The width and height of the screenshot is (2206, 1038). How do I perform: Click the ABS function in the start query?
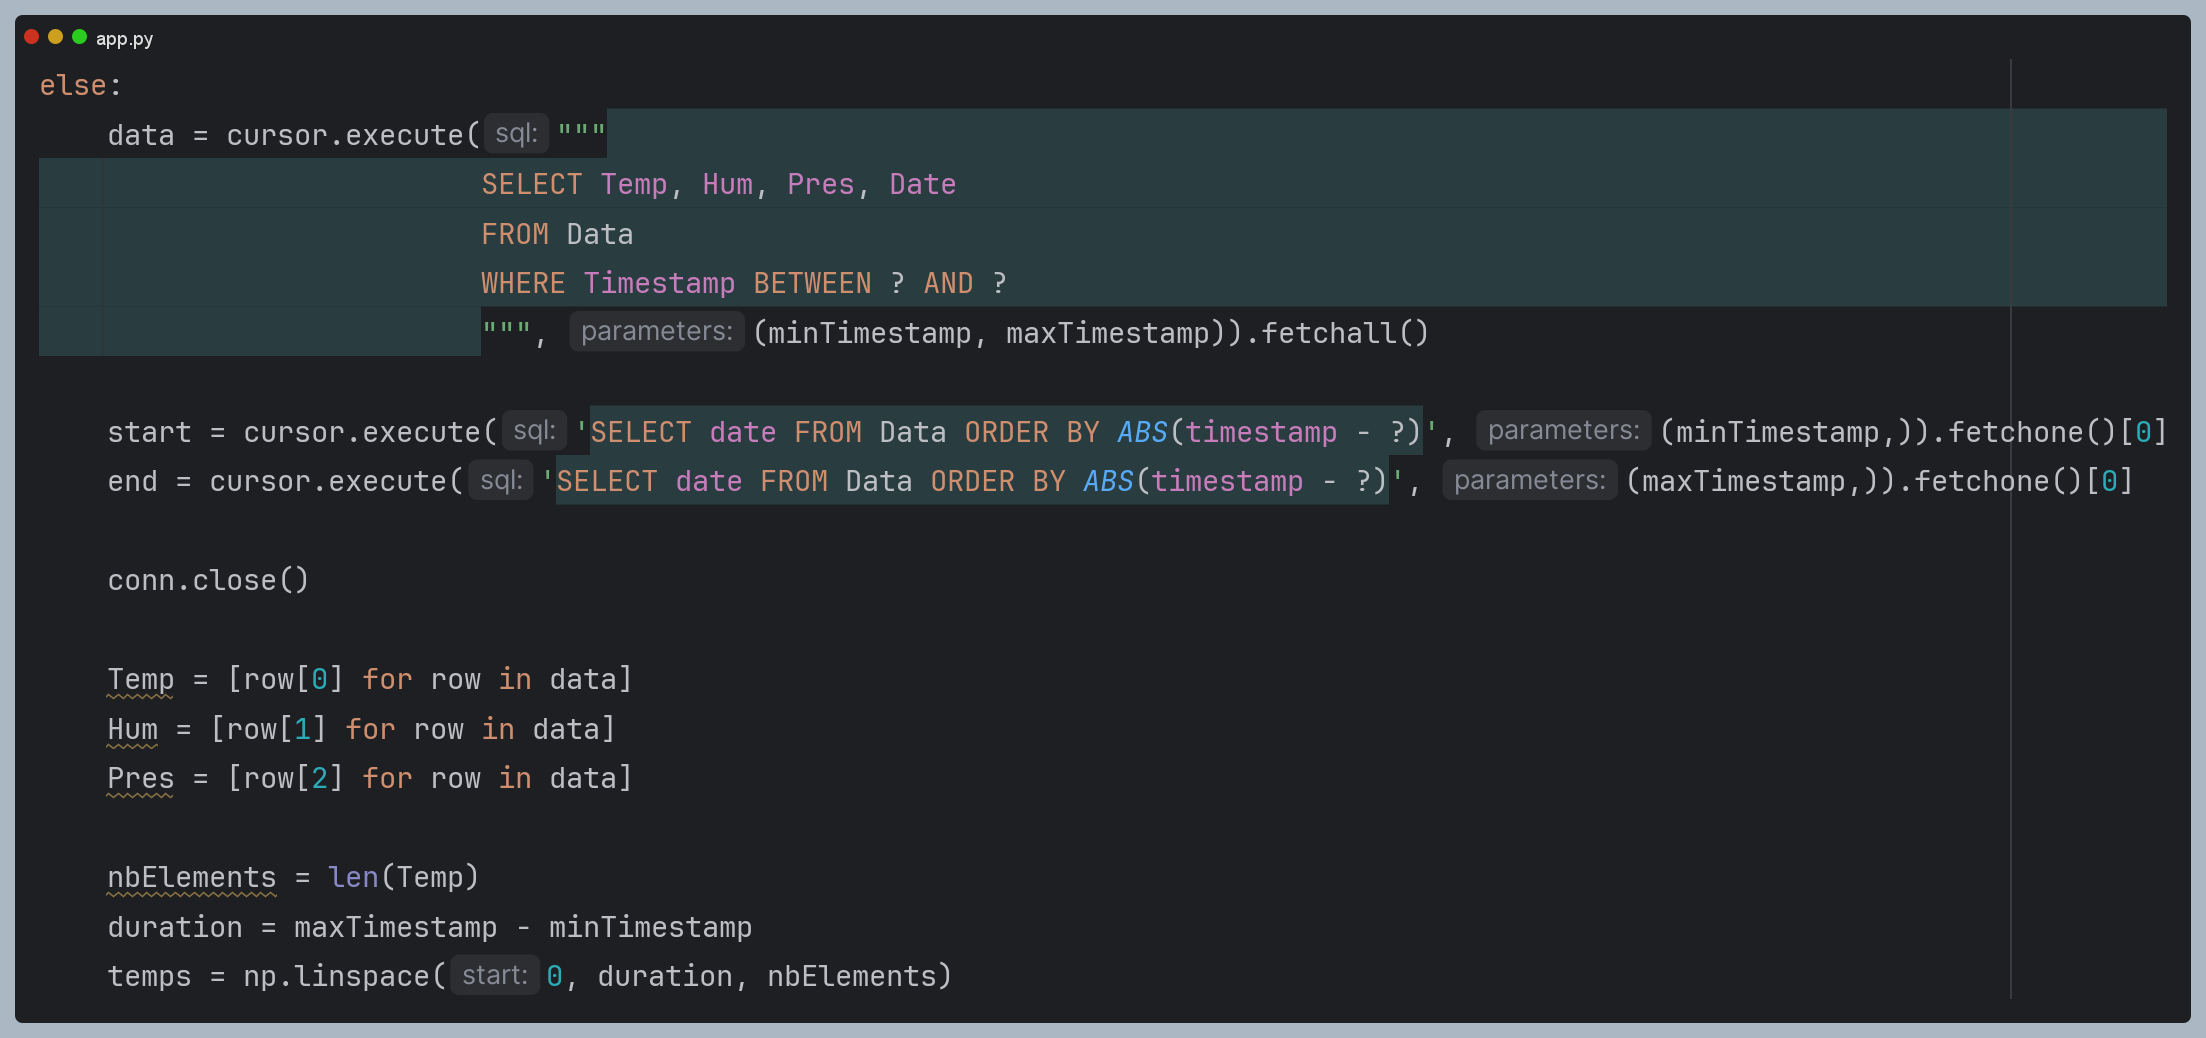[x=1142, y=432]
